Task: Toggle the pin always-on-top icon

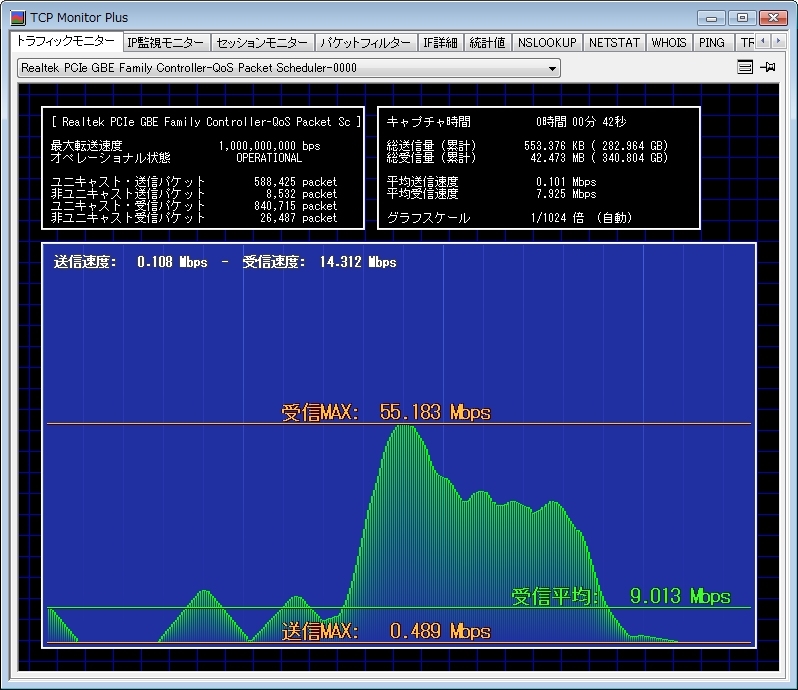Action: click(768, 67)
